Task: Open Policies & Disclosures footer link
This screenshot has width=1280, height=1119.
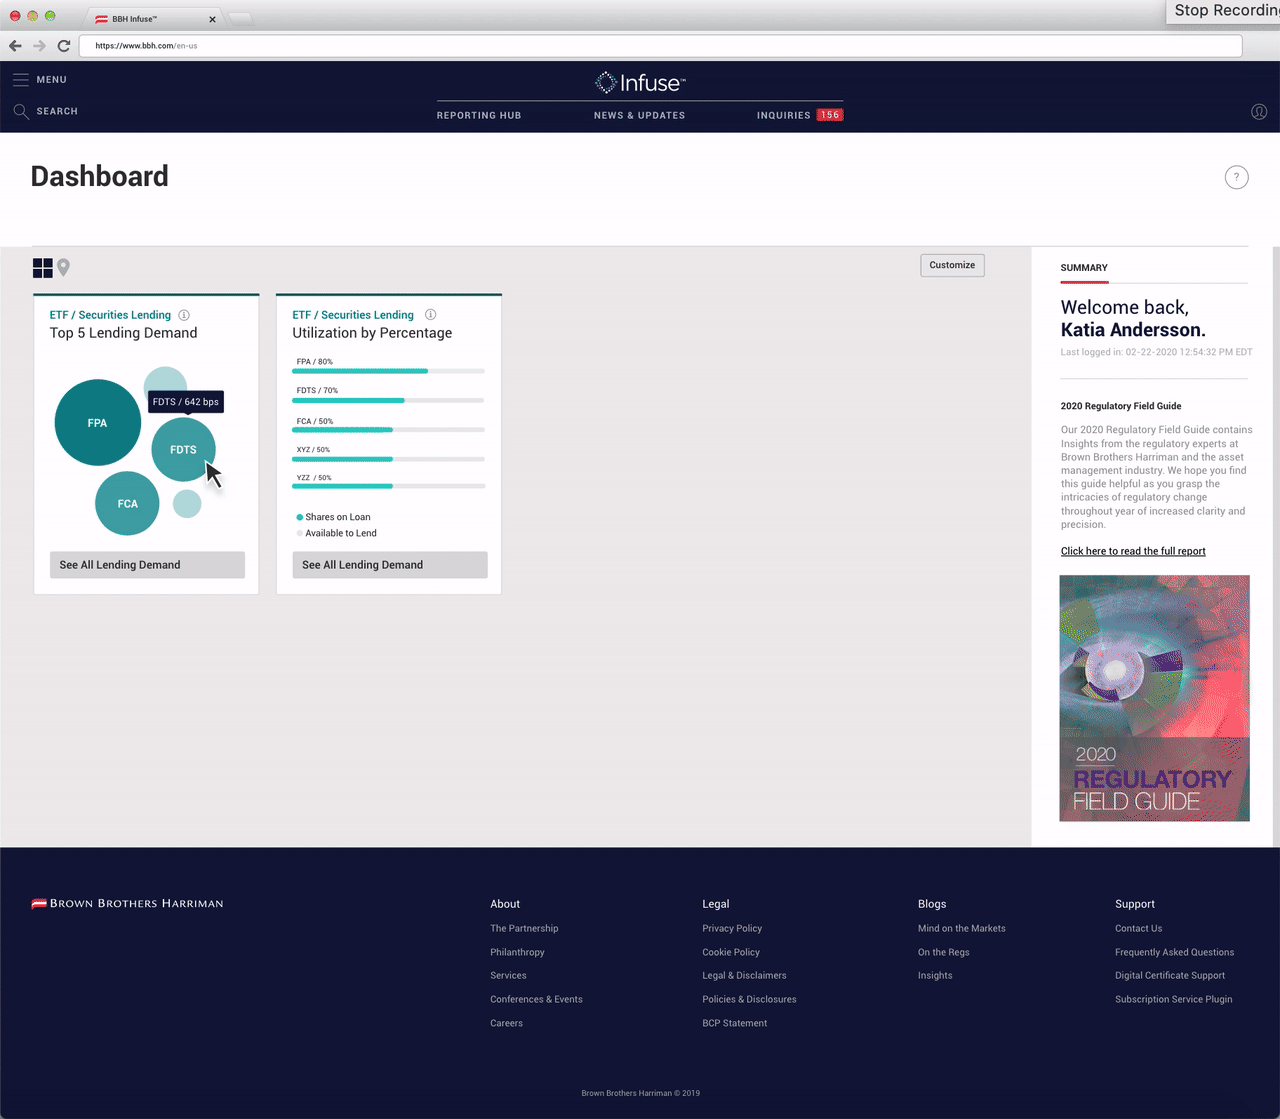Action: (x=749, y=999)
